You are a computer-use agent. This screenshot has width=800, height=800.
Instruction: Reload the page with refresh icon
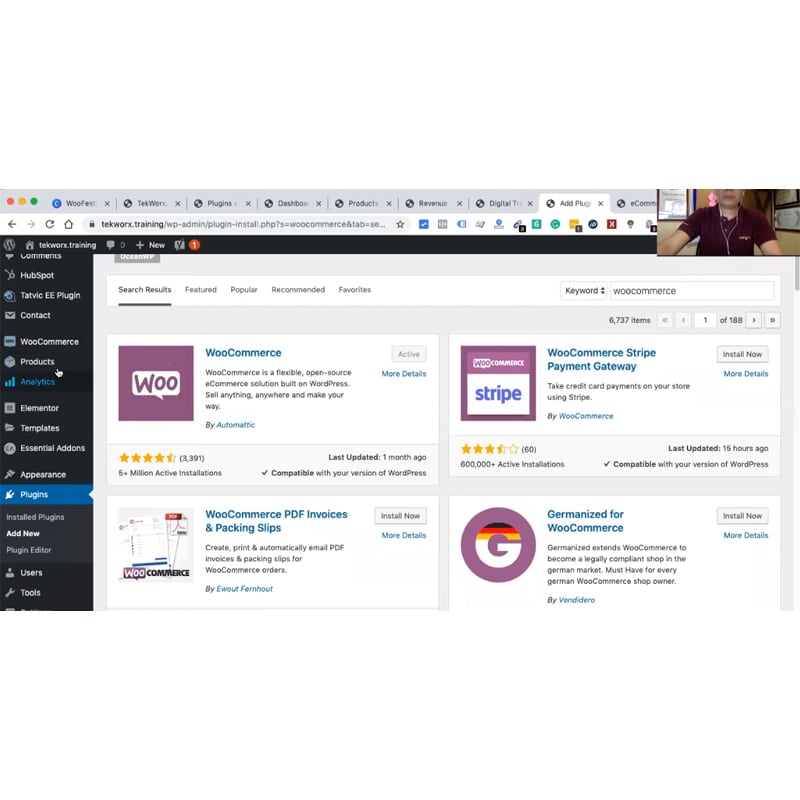pyautogui.click(x=50, y=224)
